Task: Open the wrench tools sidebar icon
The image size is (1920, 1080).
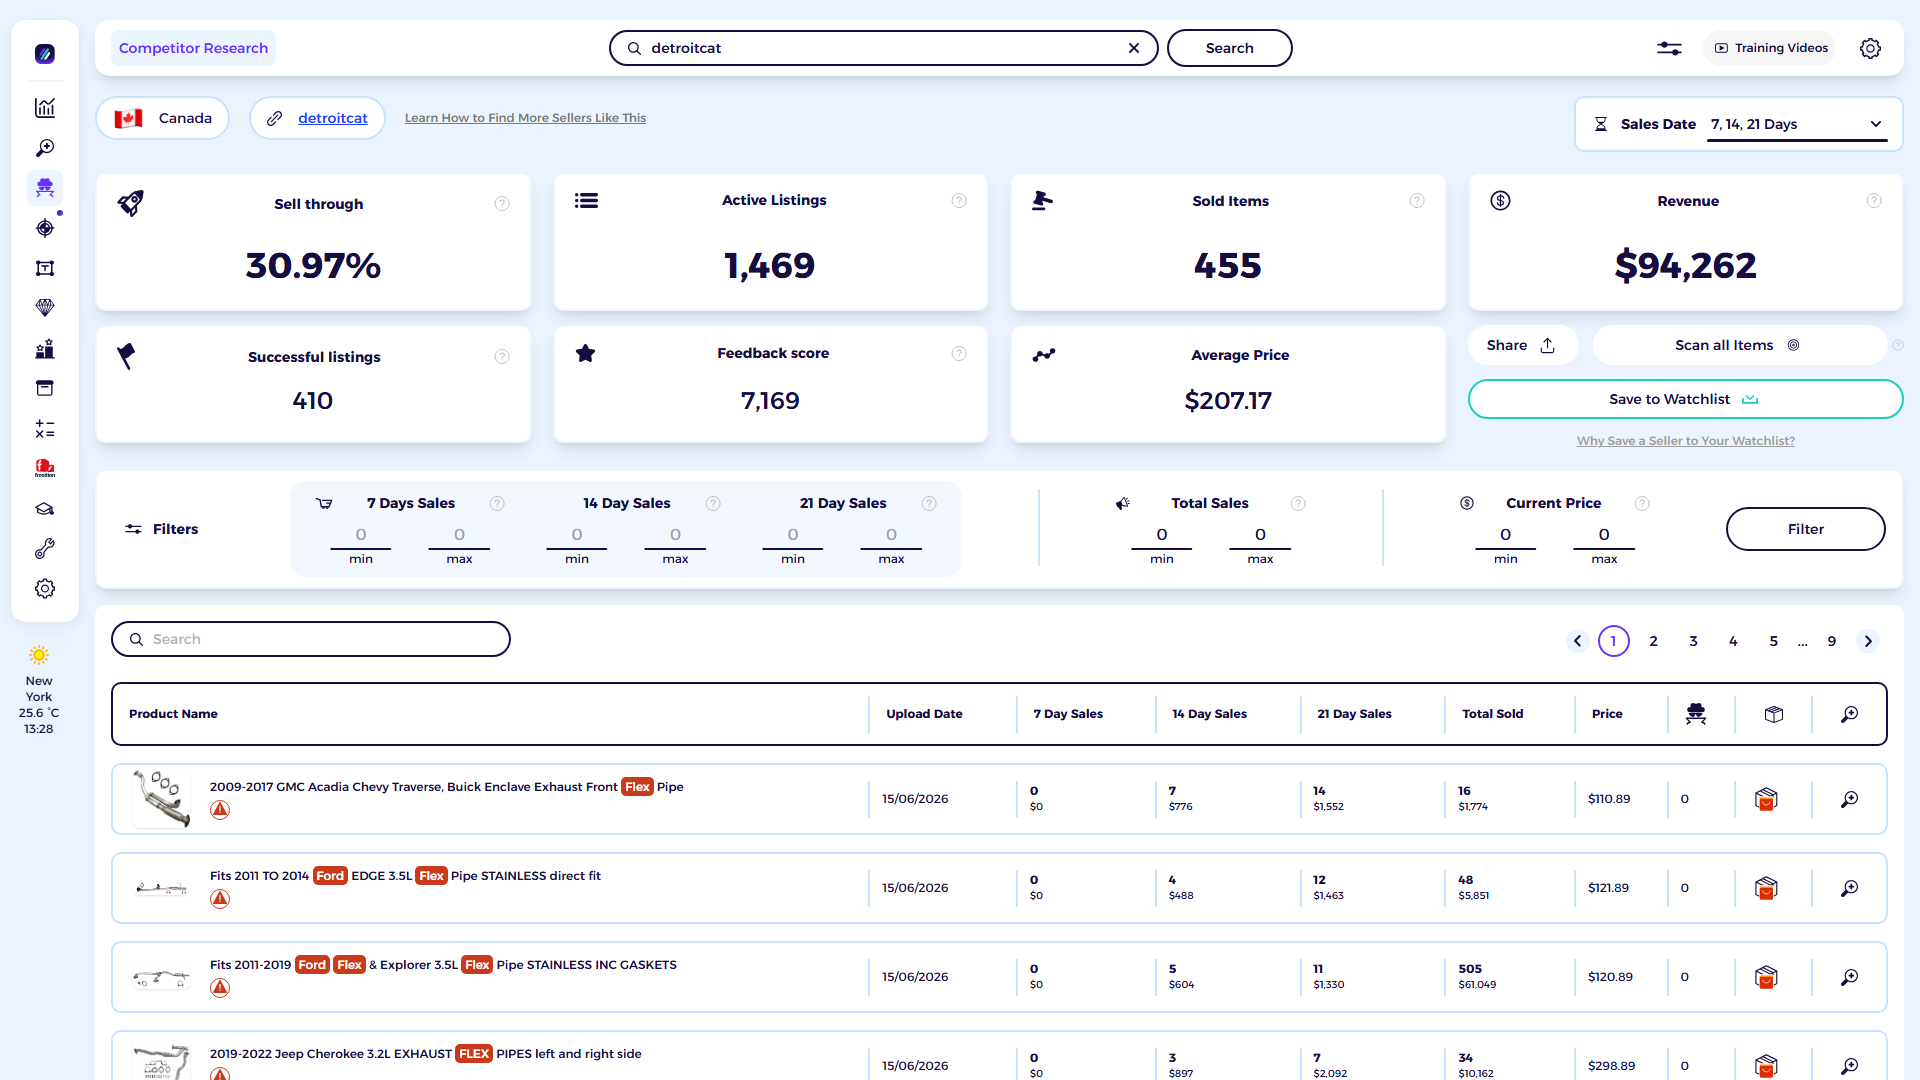Action: 45,549
